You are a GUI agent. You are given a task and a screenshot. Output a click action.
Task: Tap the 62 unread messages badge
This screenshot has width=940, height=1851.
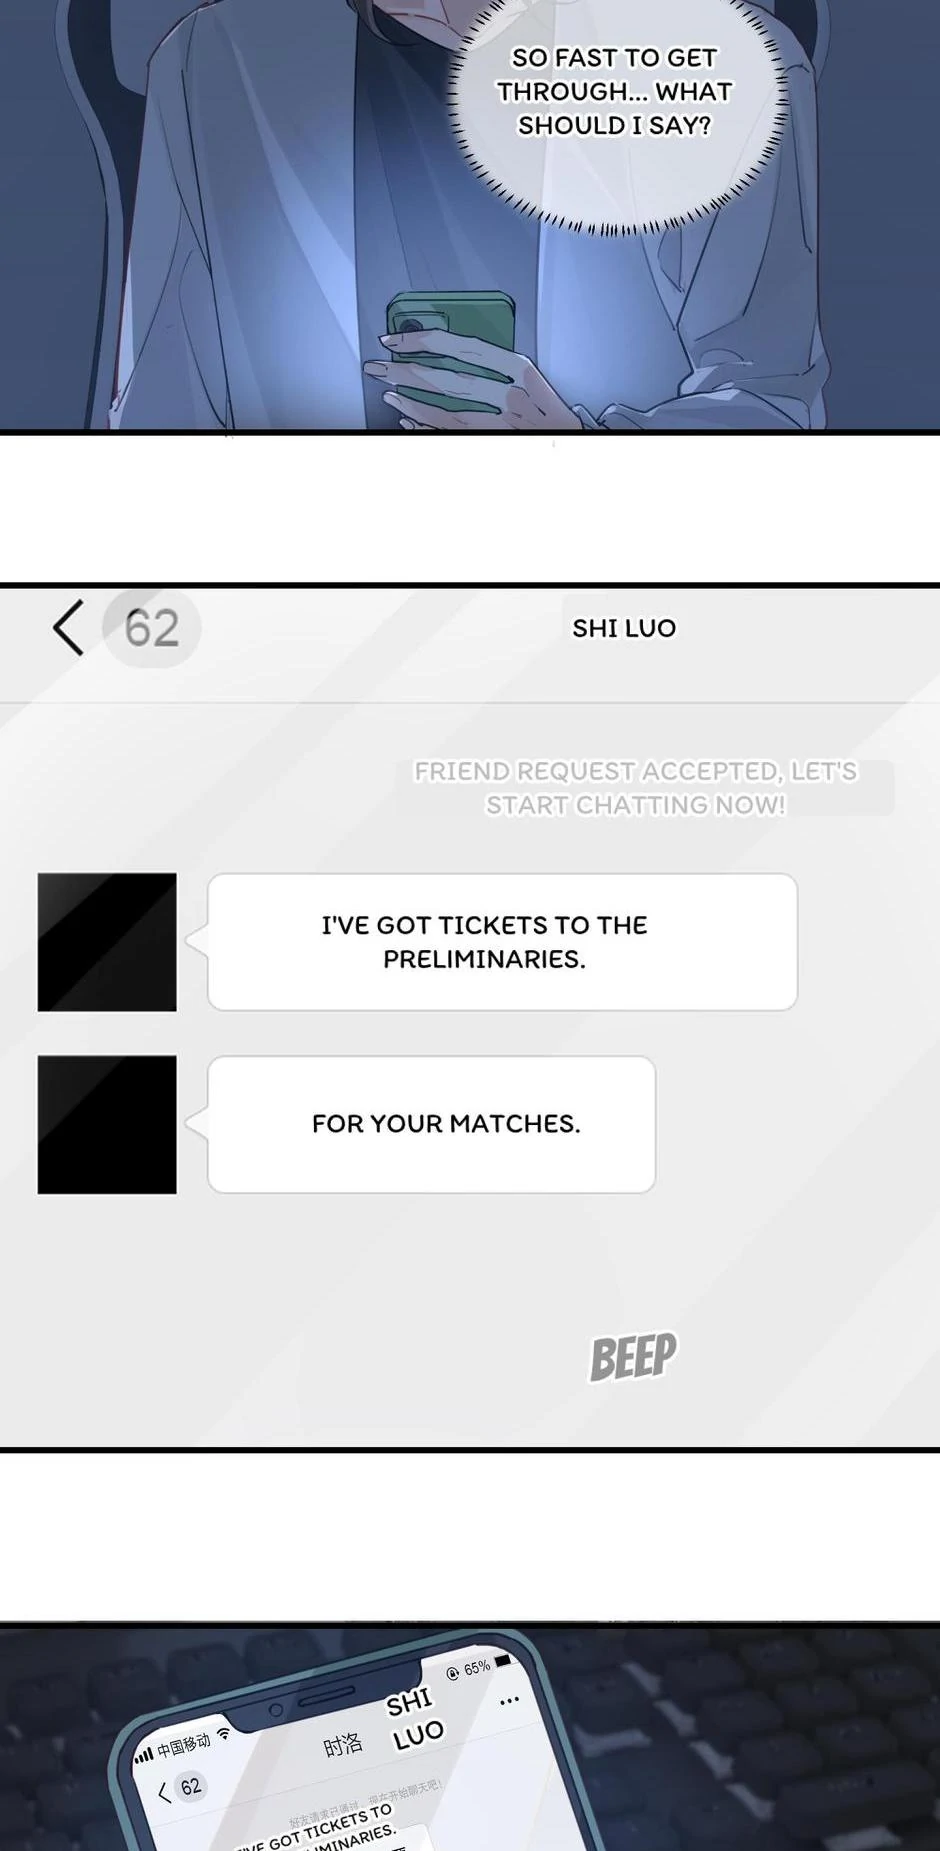[x=152, y=628]
